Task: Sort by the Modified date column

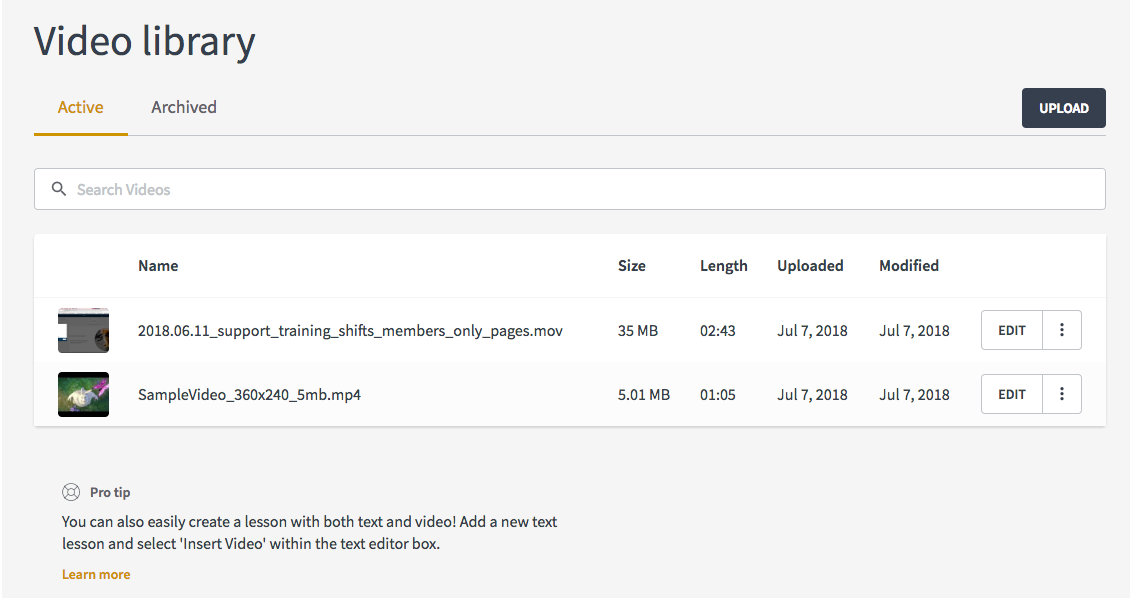Action: pos(908,266)
